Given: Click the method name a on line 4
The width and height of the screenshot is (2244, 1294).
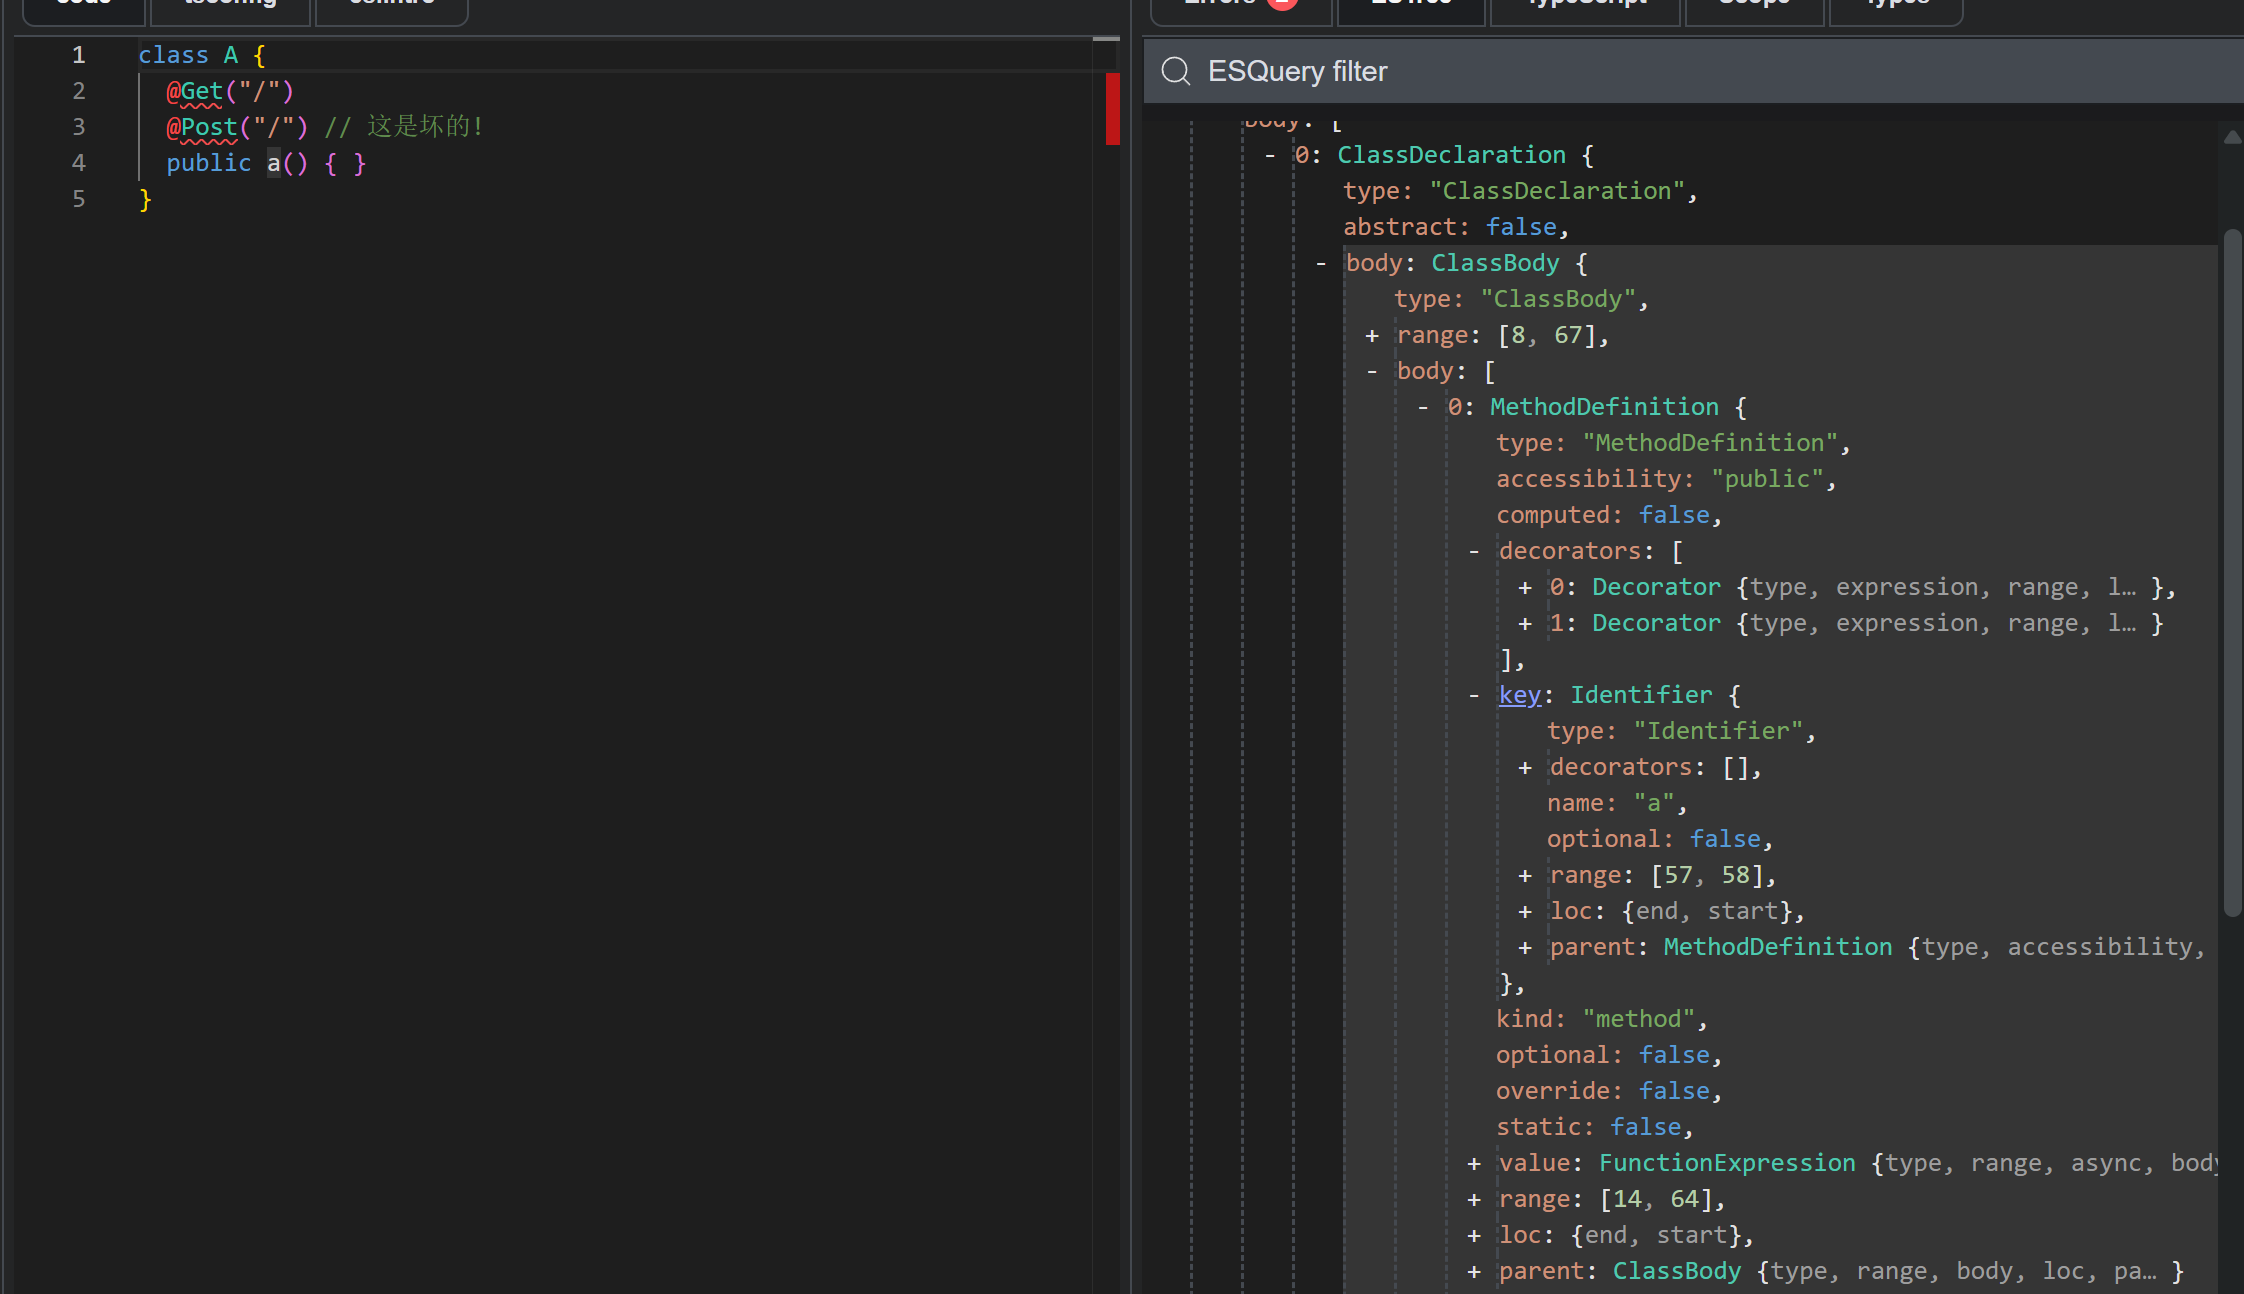Looking at the screenshot, I should pos(273,163).
